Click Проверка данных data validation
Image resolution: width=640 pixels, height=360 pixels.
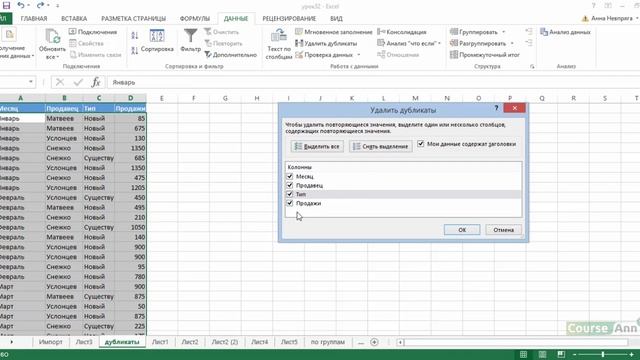(x=324, y=55)
